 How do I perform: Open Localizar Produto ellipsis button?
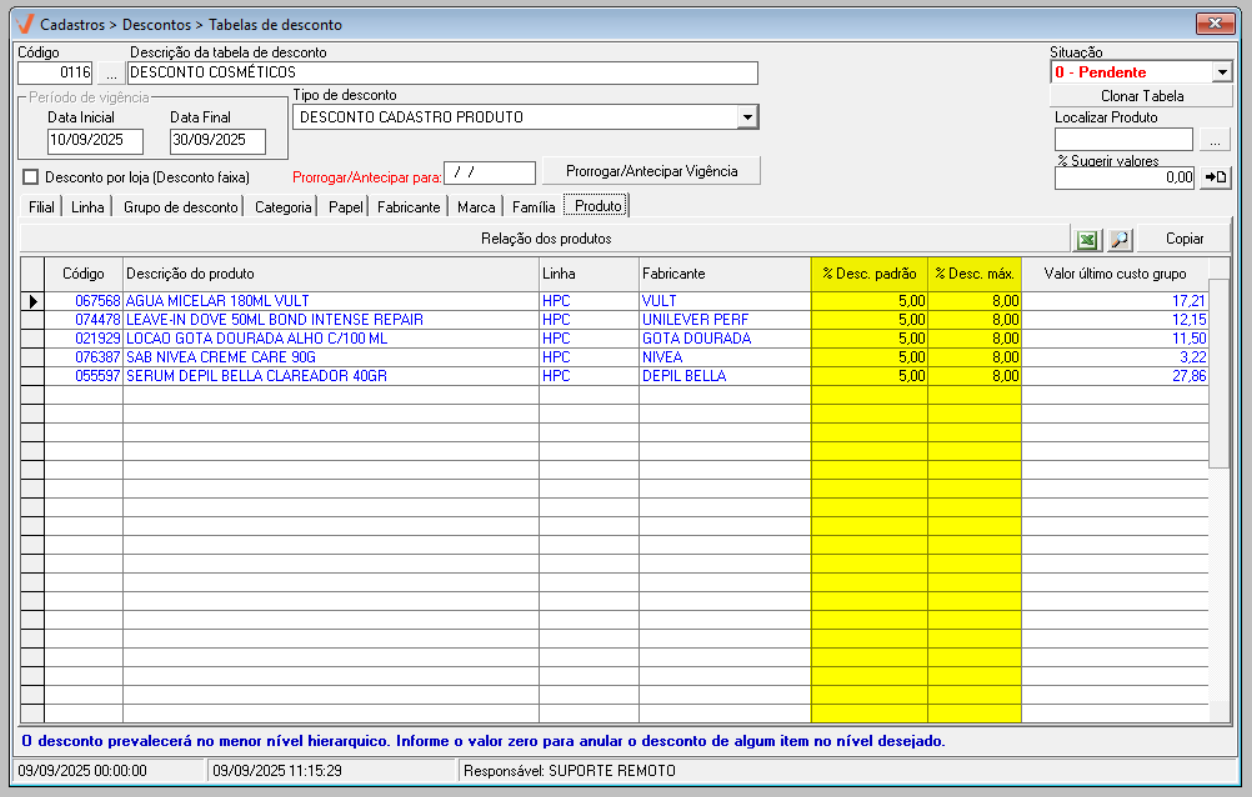coord(1215,140)
